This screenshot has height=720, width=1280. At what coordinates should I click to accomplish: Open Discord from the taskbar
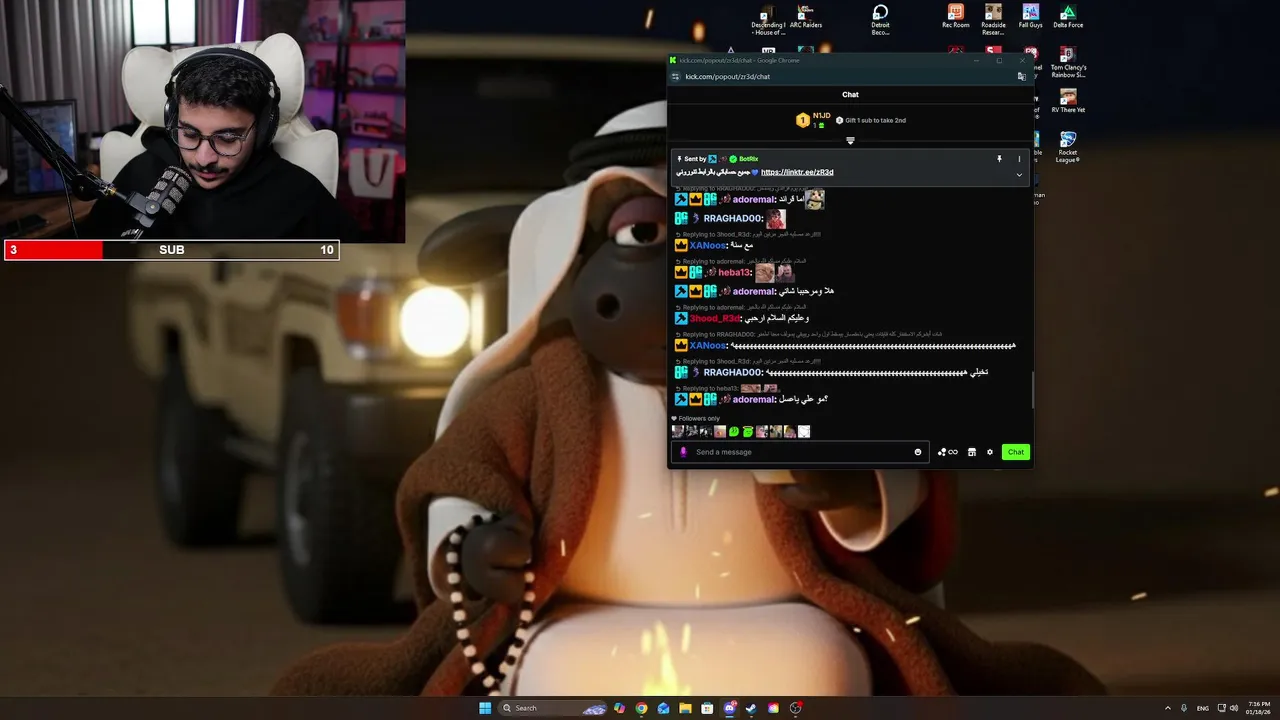point(729,708)
